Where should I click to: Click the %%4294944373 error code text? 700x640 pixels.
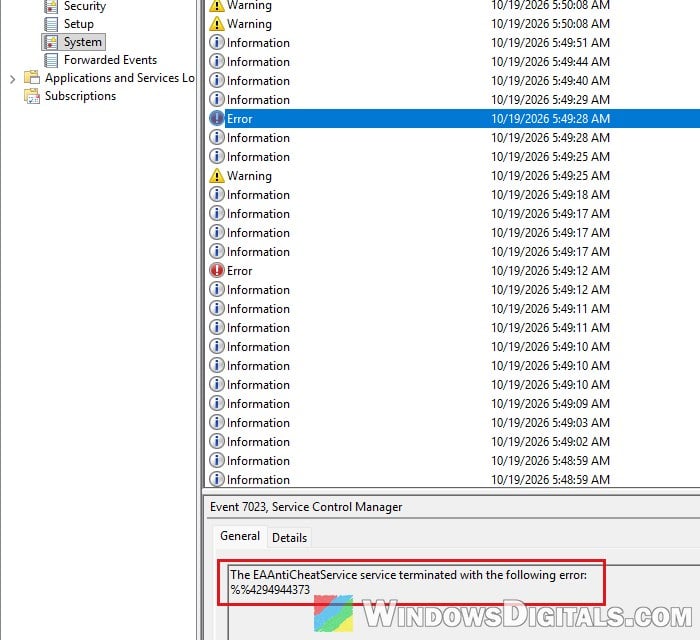pyautogui.click(x=270, y=590)
